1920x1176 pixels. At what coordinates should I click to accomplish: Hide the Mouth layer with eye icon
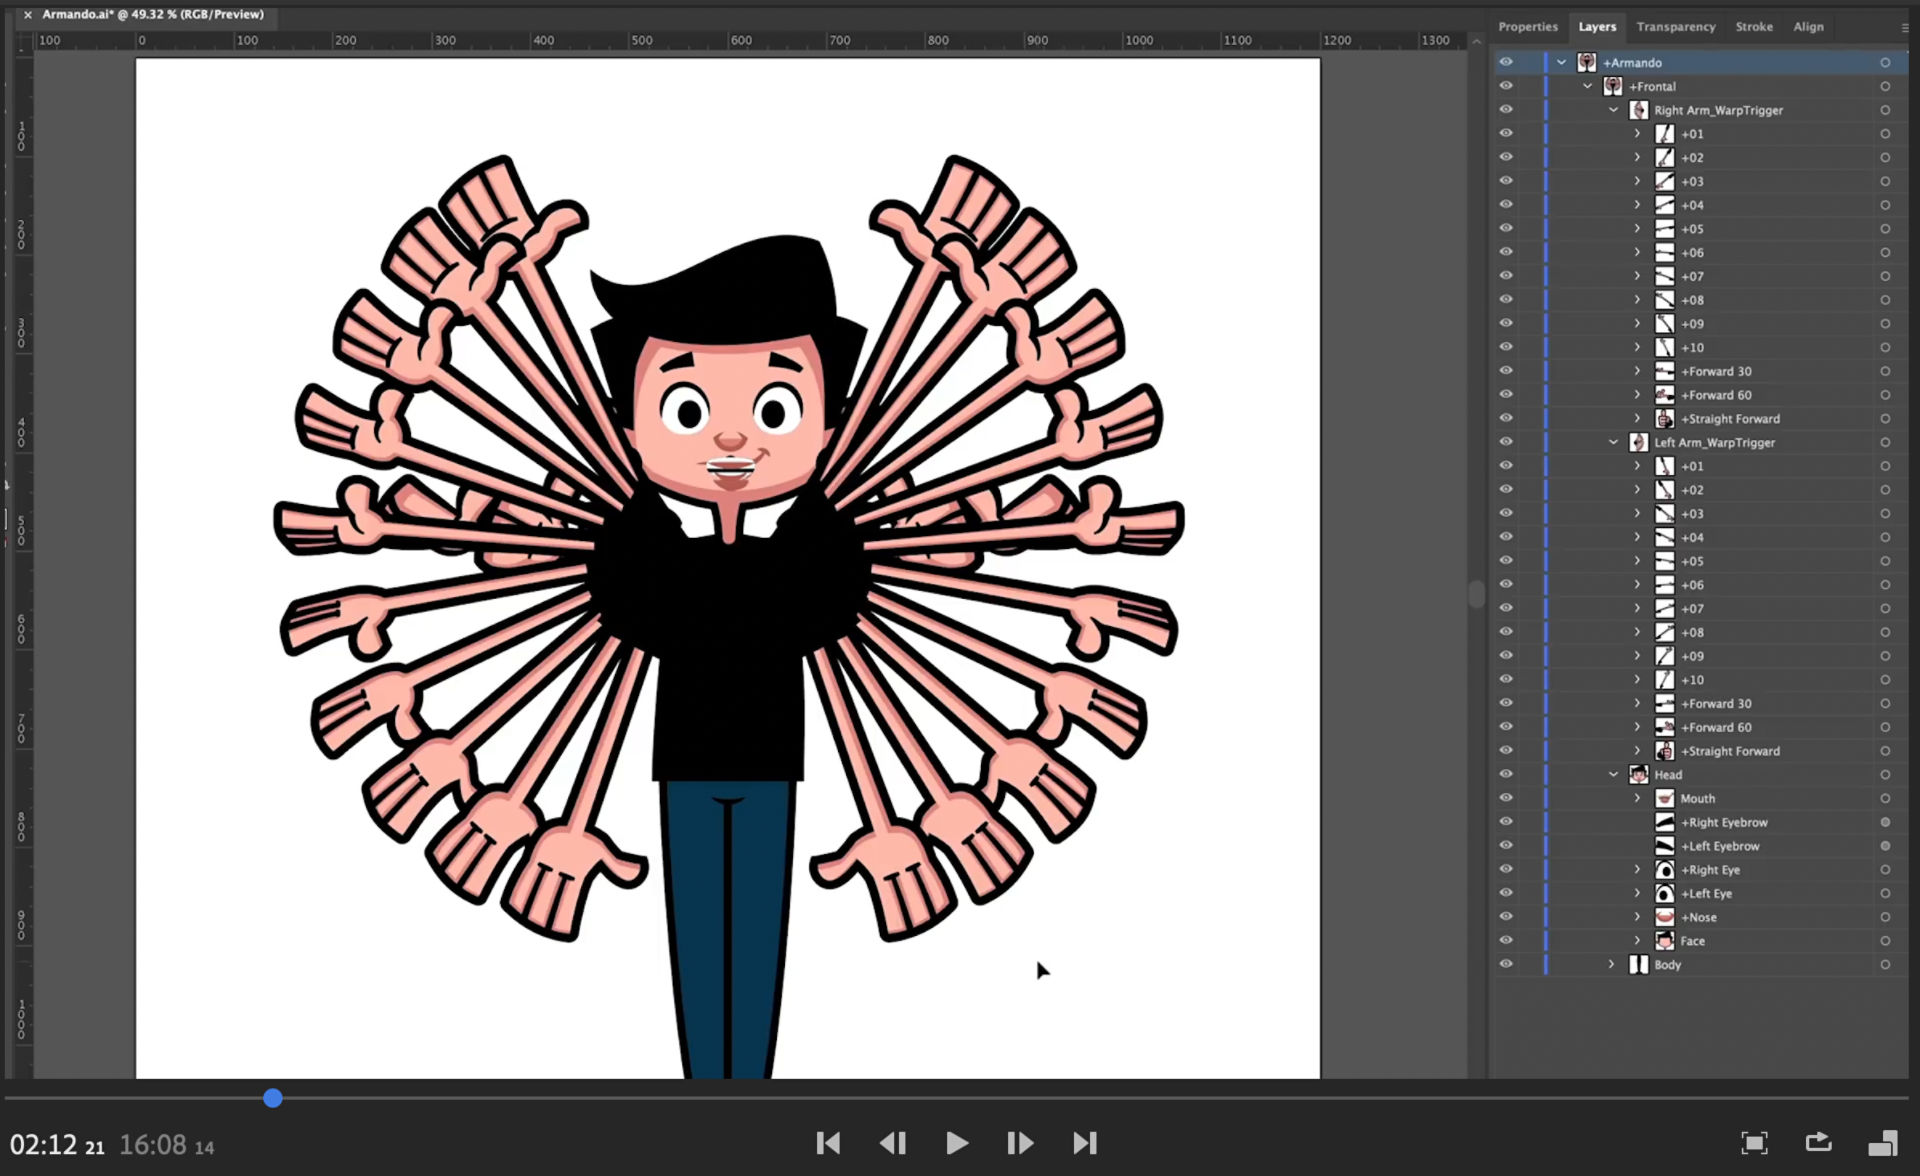[1506, 798]
